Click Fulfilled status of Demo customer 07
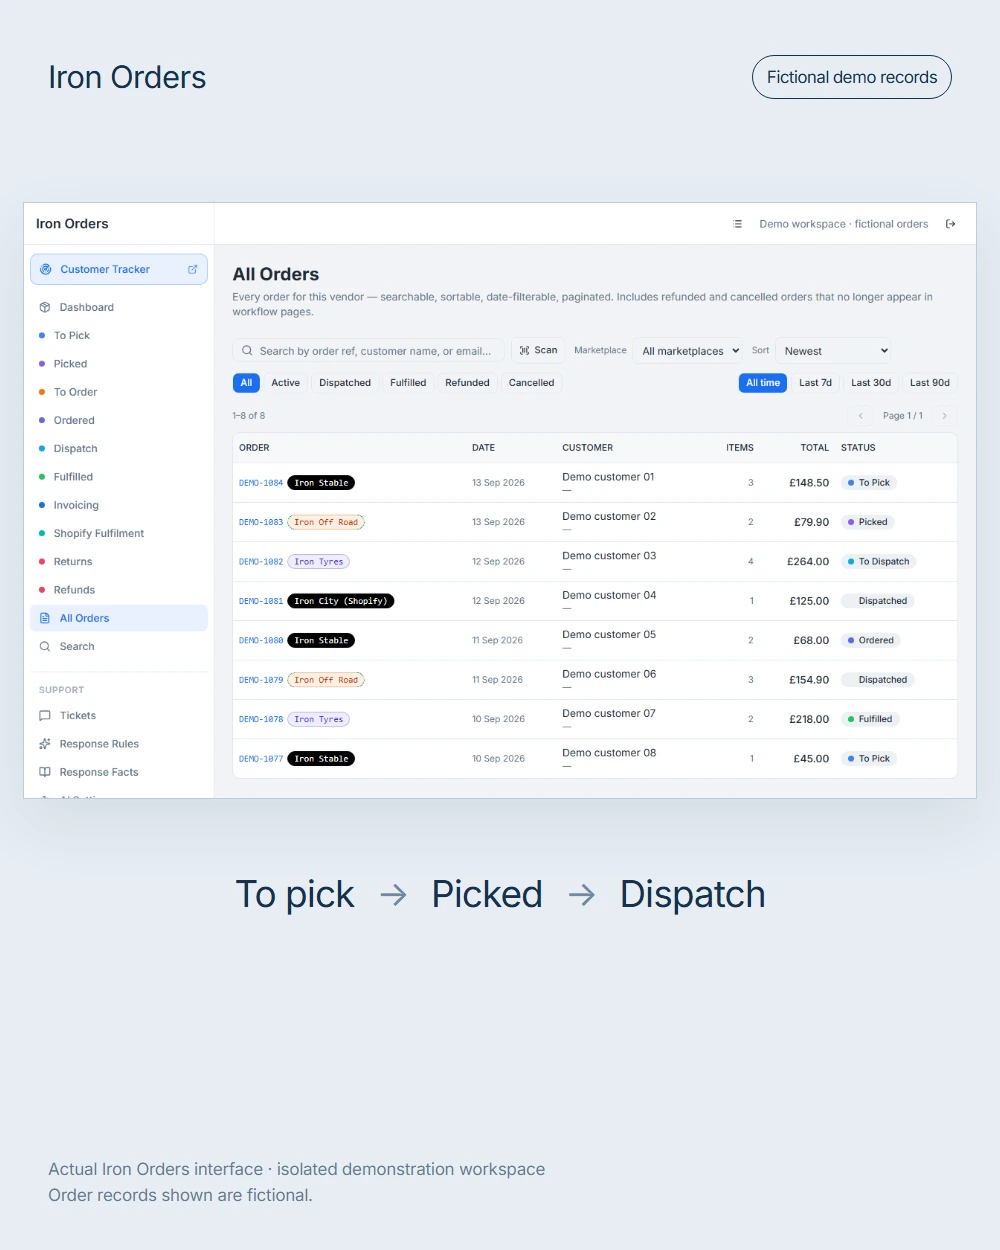Screen dimensions: 1000x1250 [x=870, y=719]
